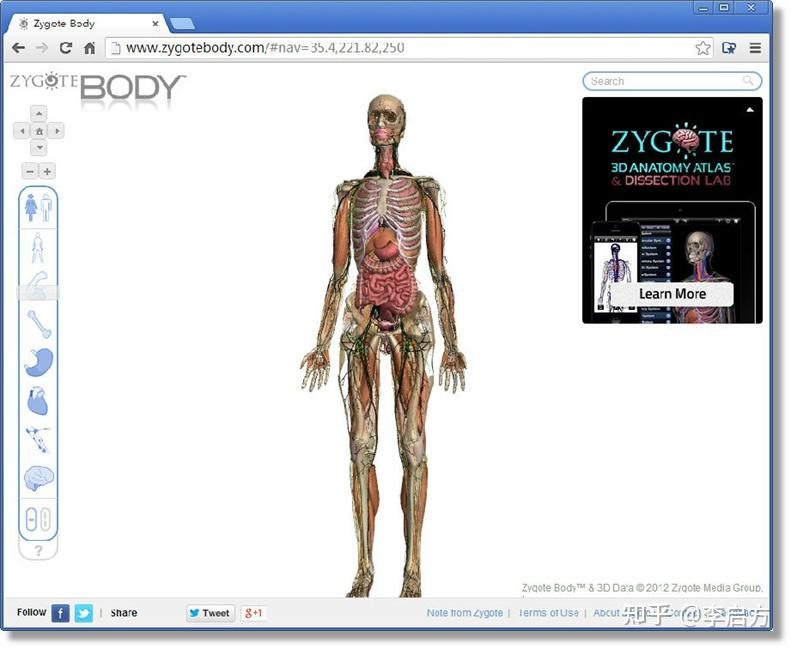Select the Zygote Body browser tab
The height and width of the screenshot is (649, 791).
[x=88, y=23]
